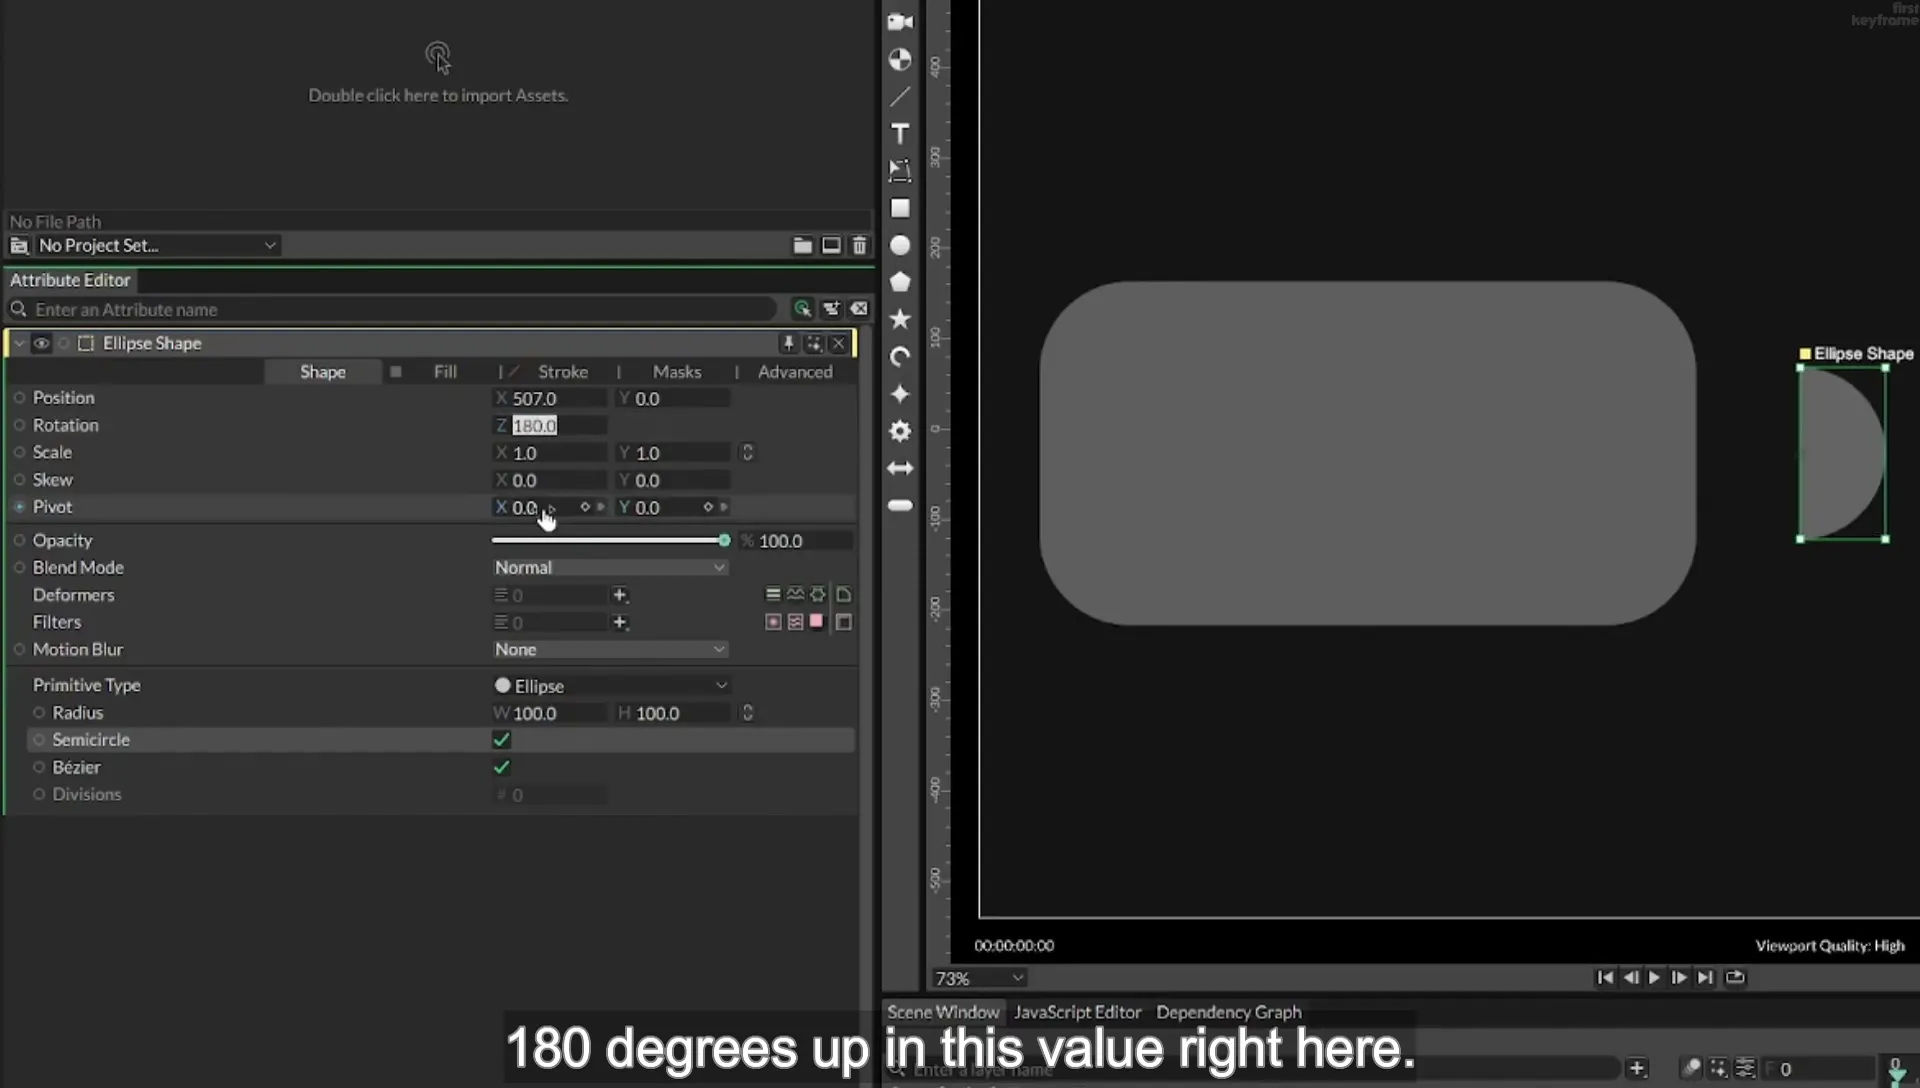The height and width of the screenshot is (1088, 1920).
Task: Open the Blend Mode Normal dropdown
Action: (610, 567)
